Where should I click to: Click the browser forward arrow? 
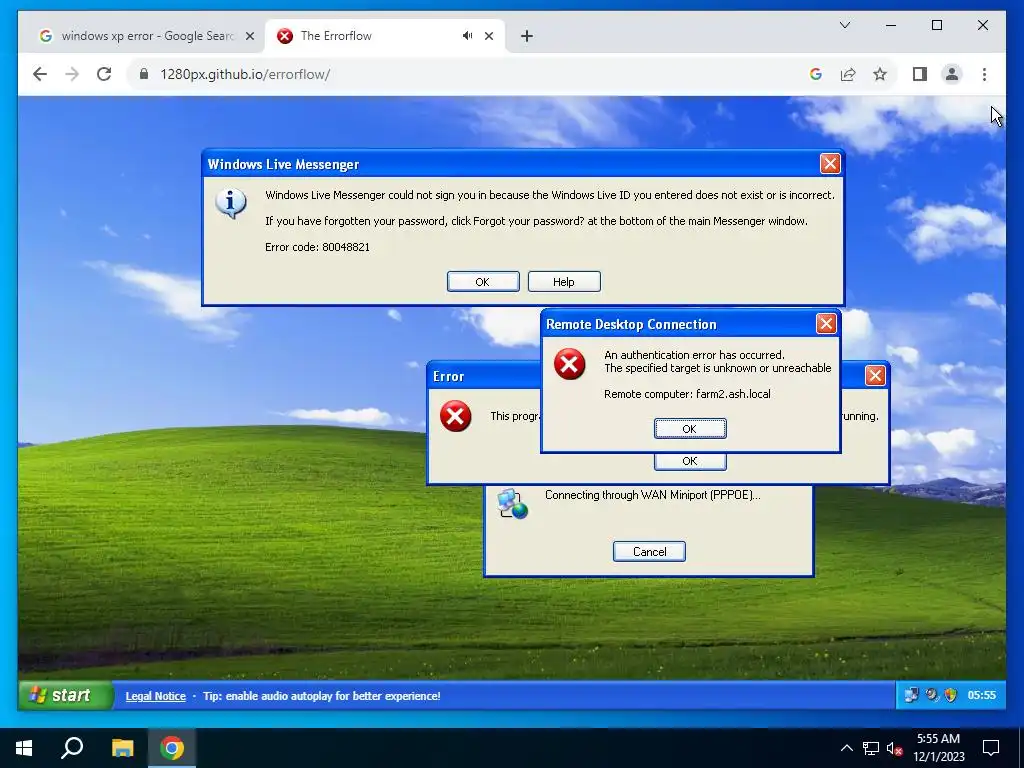72,74
